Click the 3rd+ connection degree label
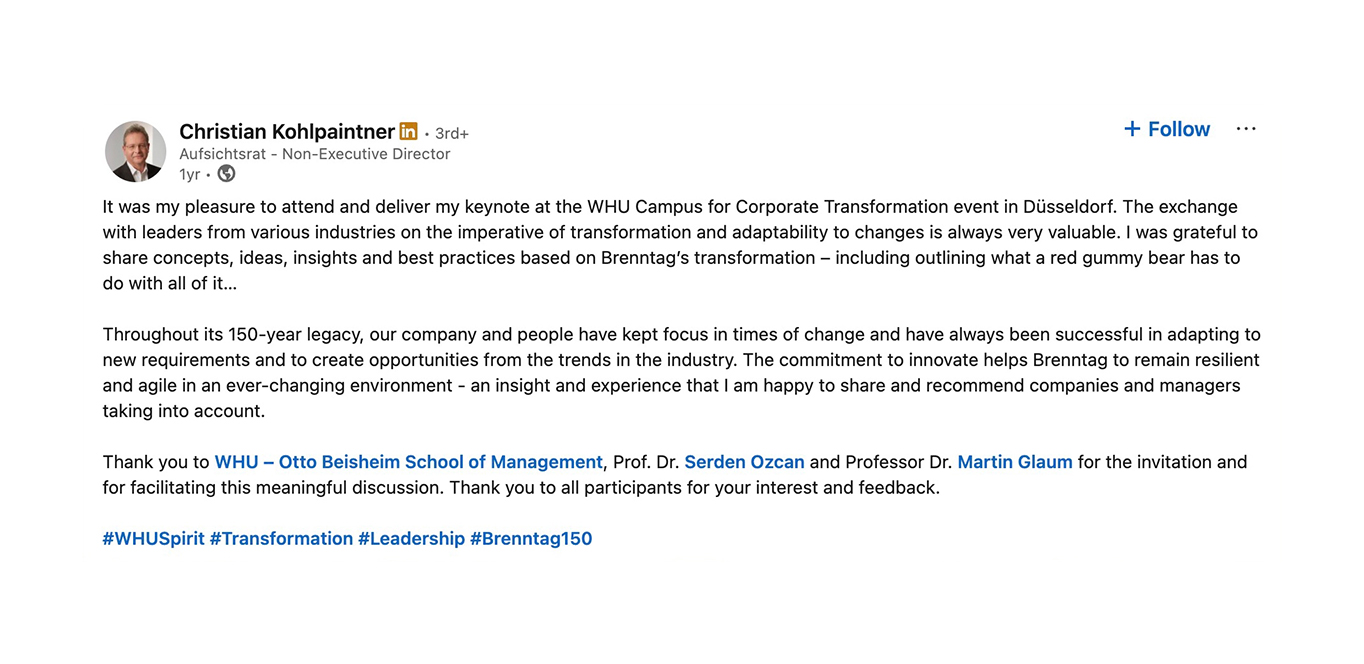 (x=452, y=134)
